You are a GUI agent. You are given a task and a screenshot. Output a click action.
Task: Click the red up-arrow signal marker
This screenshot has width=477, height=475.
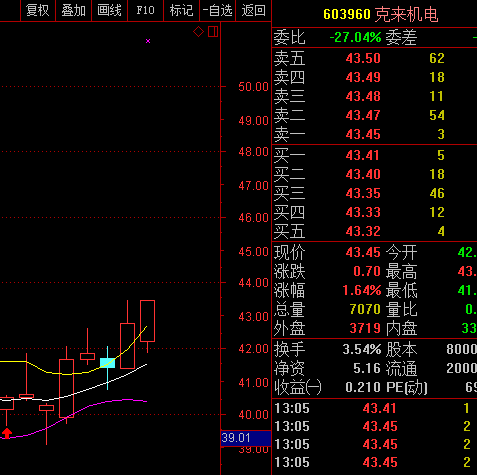point(7,433)
